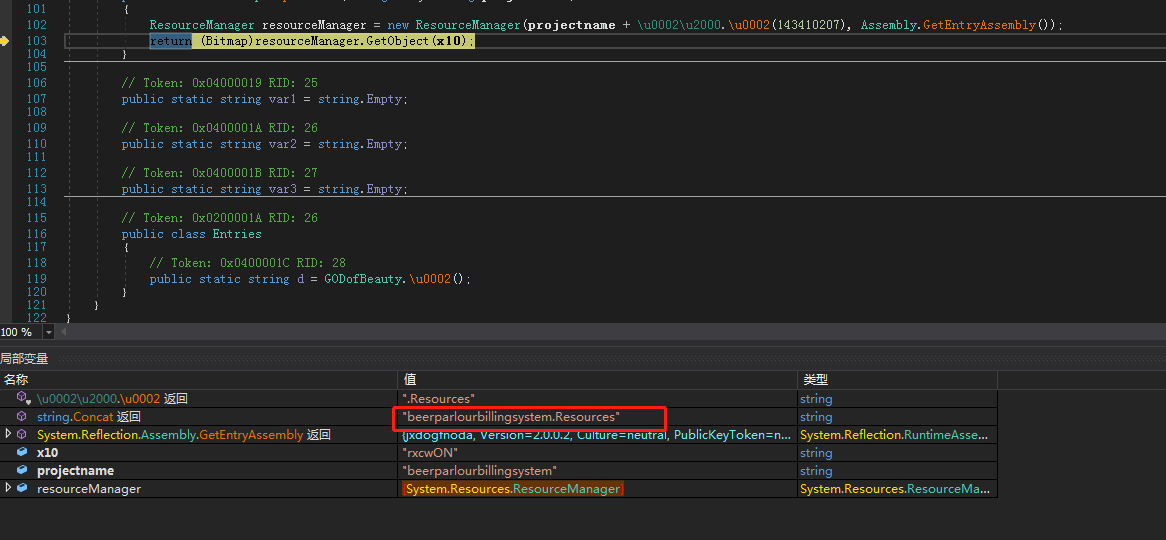Screen dimensions: 1166x540
Task: Click the Entries class name on line 116
Action: tap(237, 234)
